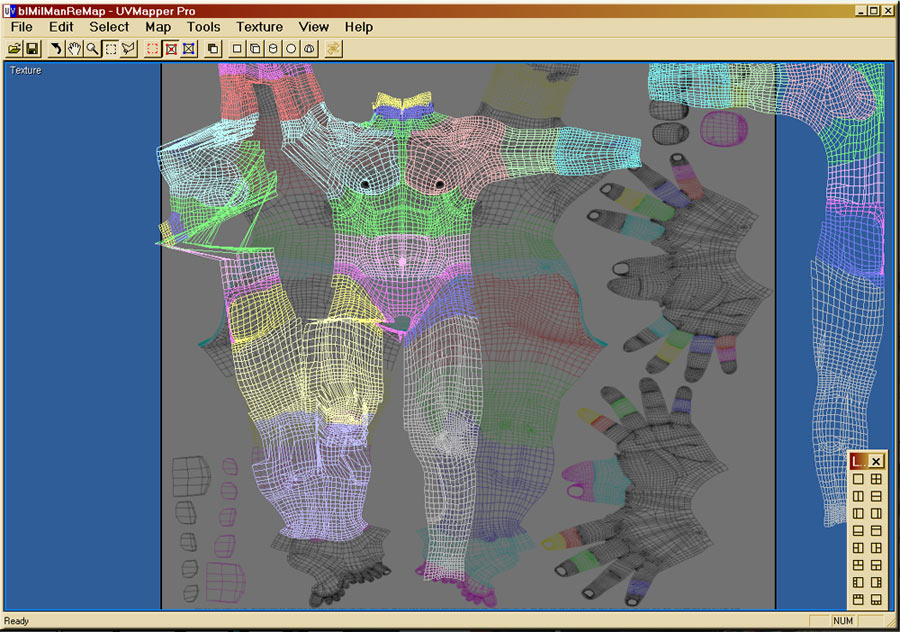Choose the rectangular marquee selection tool
900x632 pixels.
[110, 48]
